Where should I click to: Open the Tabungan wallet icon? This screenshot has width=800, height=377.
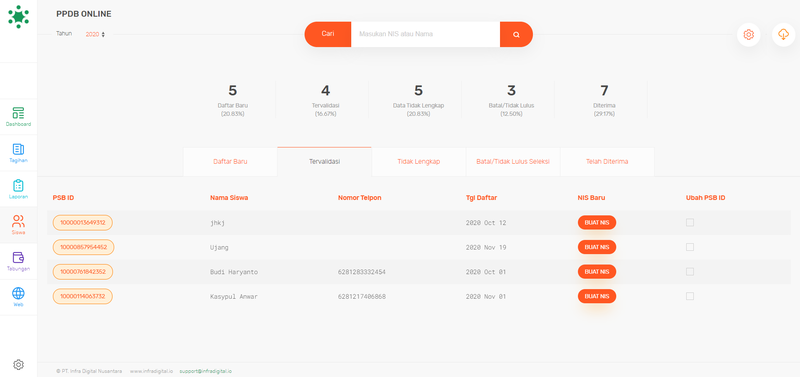coord(18,261)
